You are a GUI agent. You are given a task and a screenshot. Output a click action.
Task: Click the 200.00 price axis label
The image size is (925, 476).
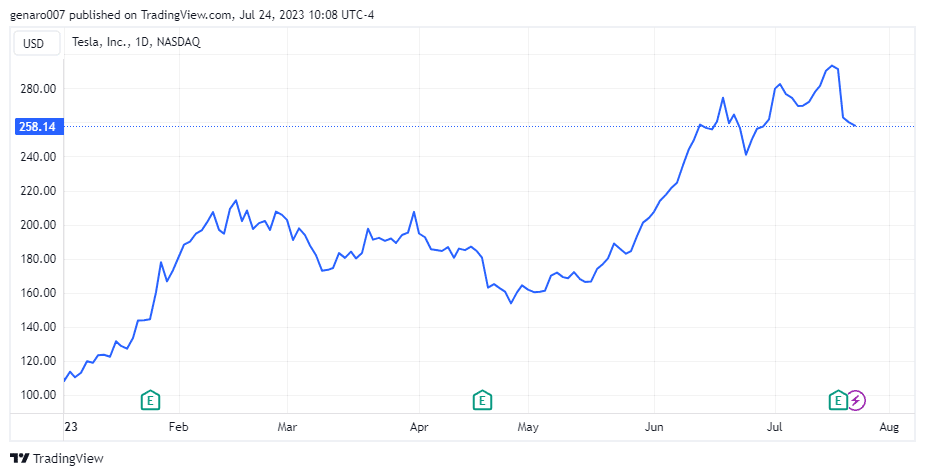click(x=39, y=225)
